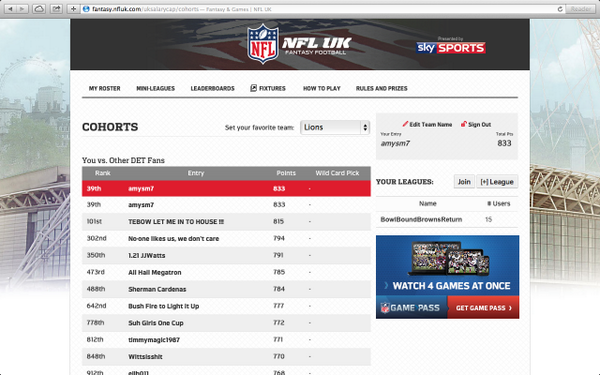Select the Sherman Cardenas entry

157,289
